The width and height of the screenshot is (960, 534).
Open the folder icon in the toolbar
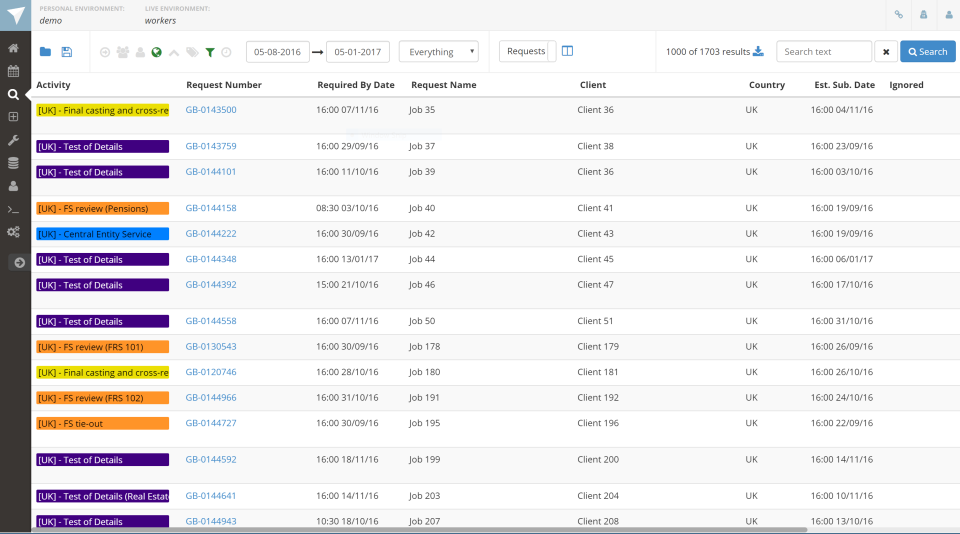[46, 52]
